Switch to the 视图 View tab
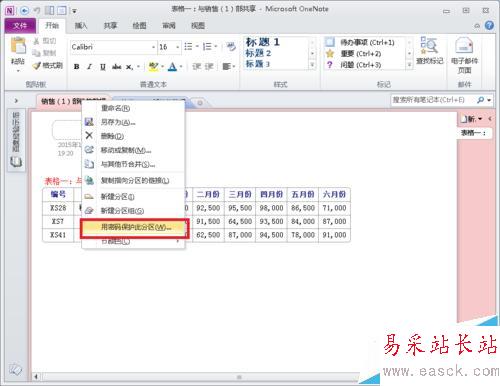The image size is (500, 386). click(198, 26)
